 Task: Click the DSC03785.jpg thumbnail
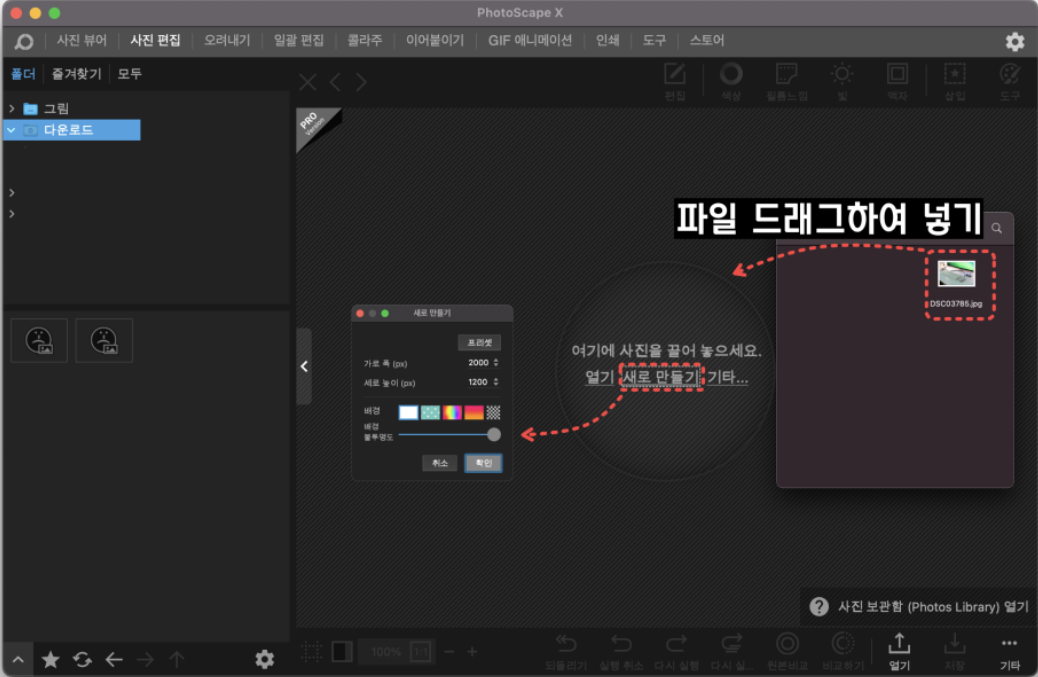956,274
